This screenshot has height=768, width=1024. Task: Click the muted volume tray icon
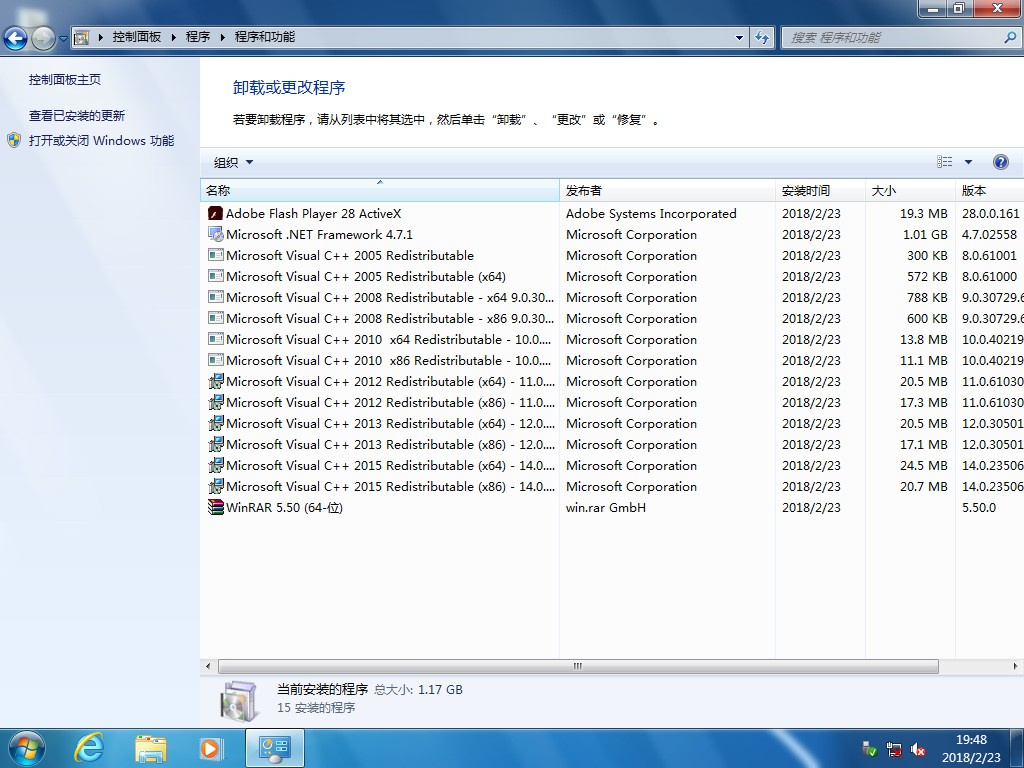point(918,749)
